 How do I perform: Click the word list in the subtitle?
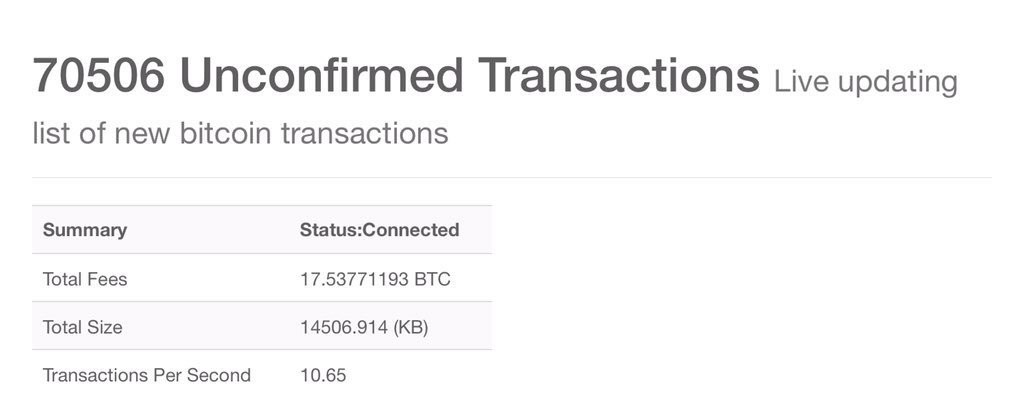point(51,133)
